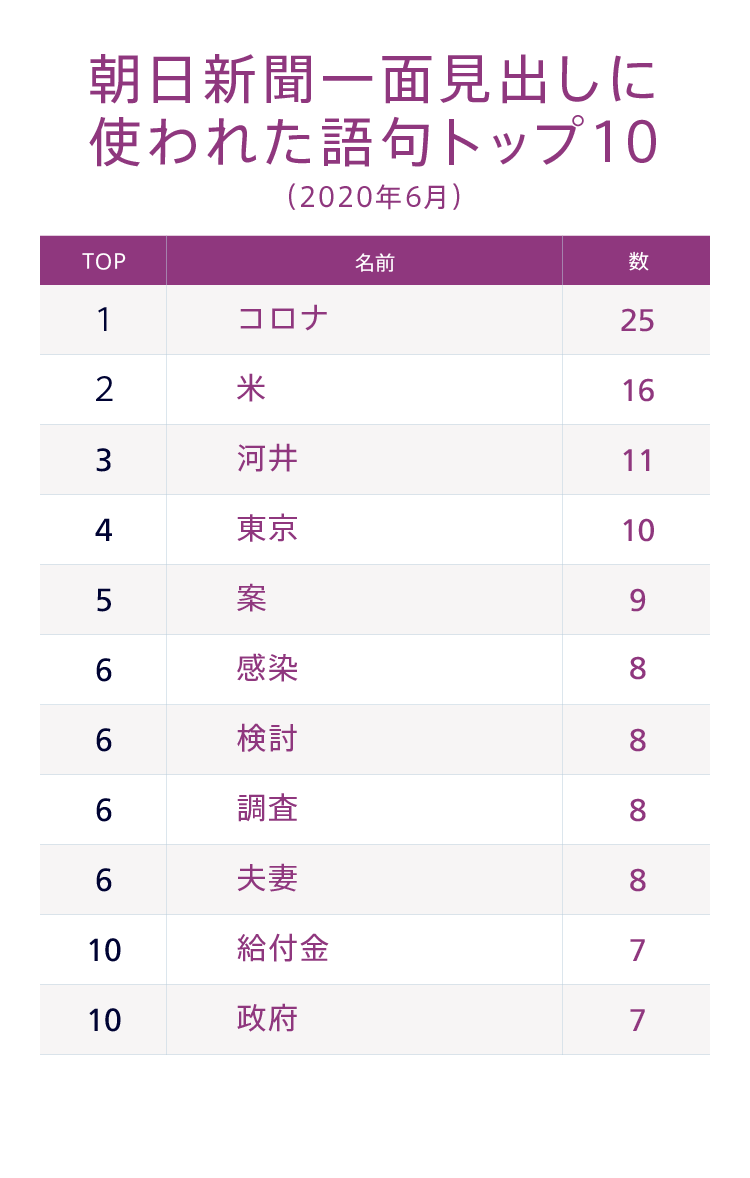Select the コロナ entry in the table
The image size is (750, 1178).
[x=283, y=320]
